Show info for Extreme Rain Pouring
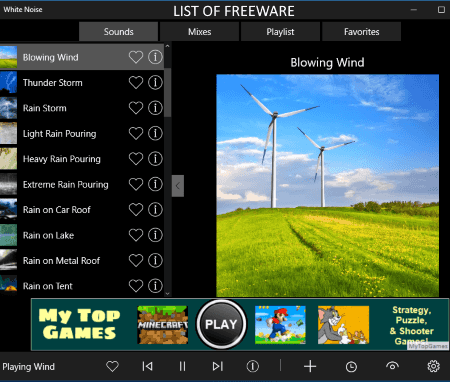 coord(155,184)
